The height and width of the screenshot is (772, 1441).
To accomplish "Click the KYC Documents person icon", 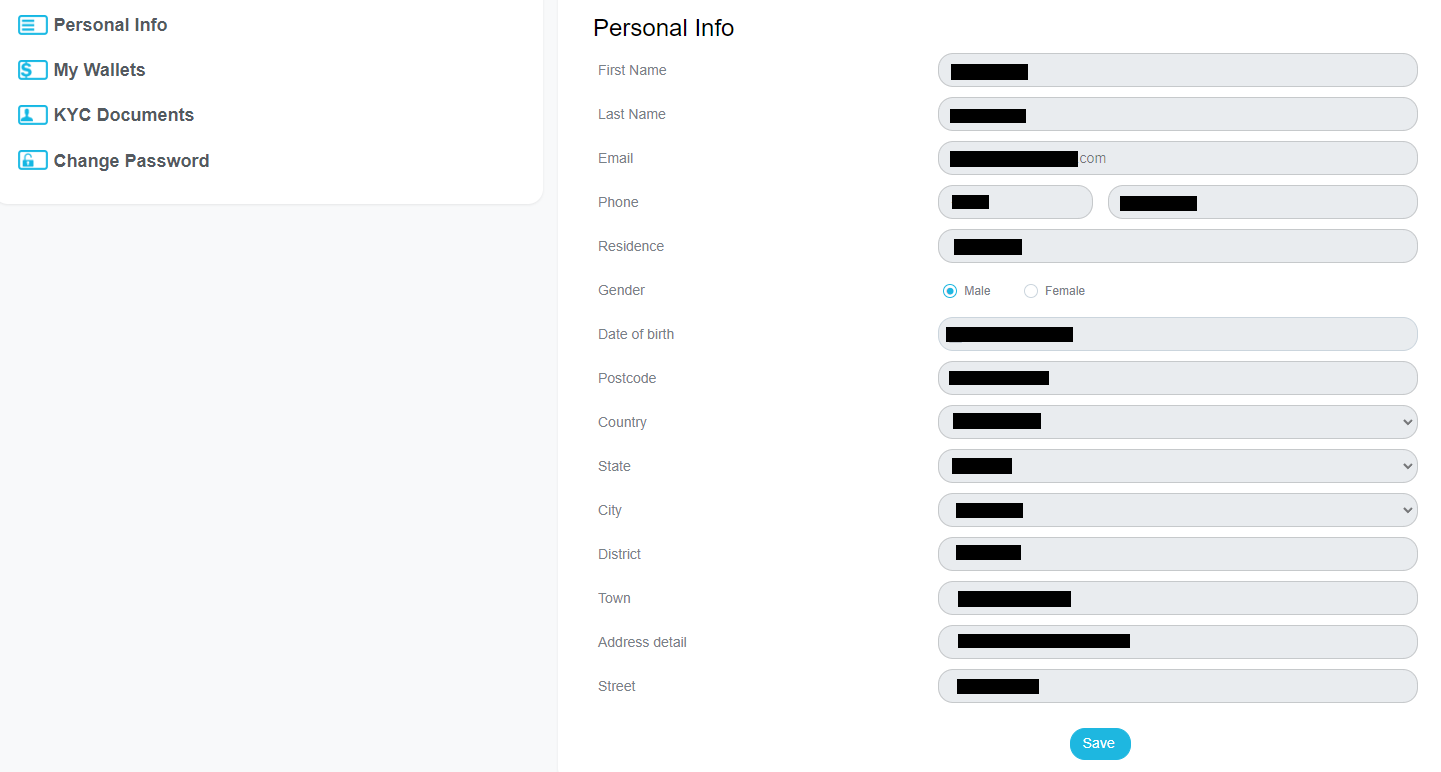I will pos(32,115).
